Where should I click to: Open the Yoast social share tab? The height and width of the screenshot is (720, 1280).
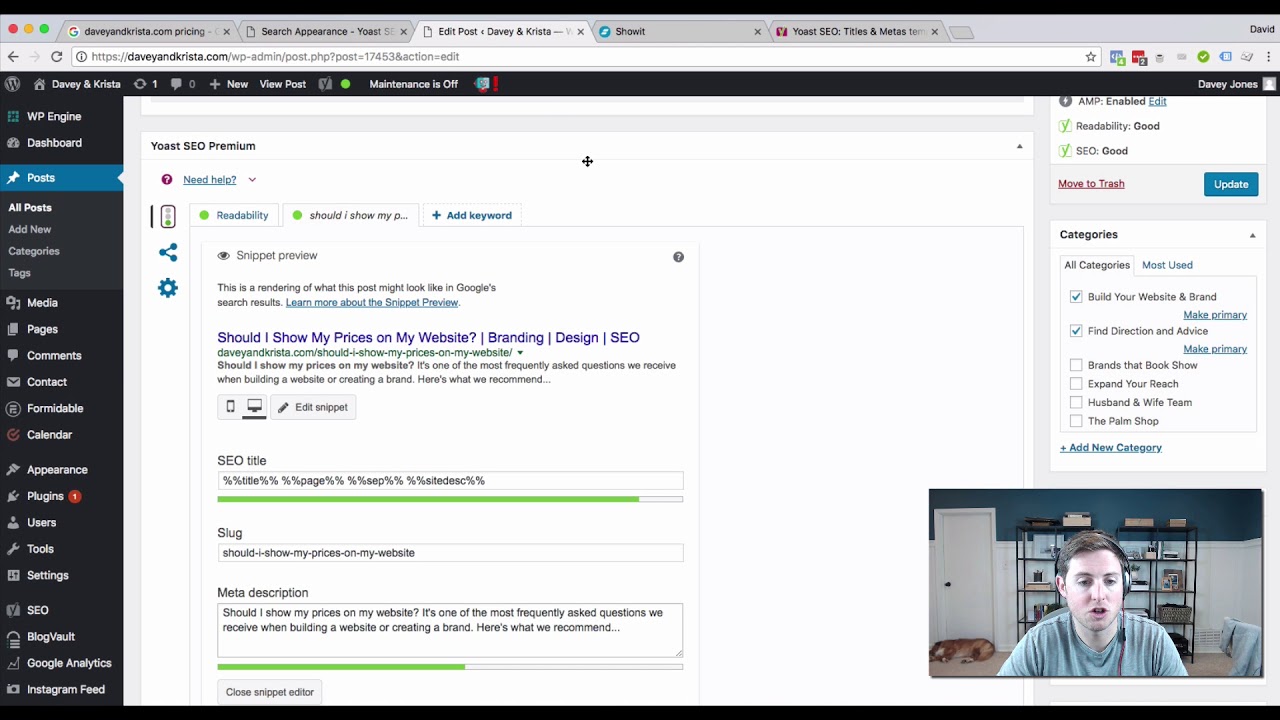168,252
